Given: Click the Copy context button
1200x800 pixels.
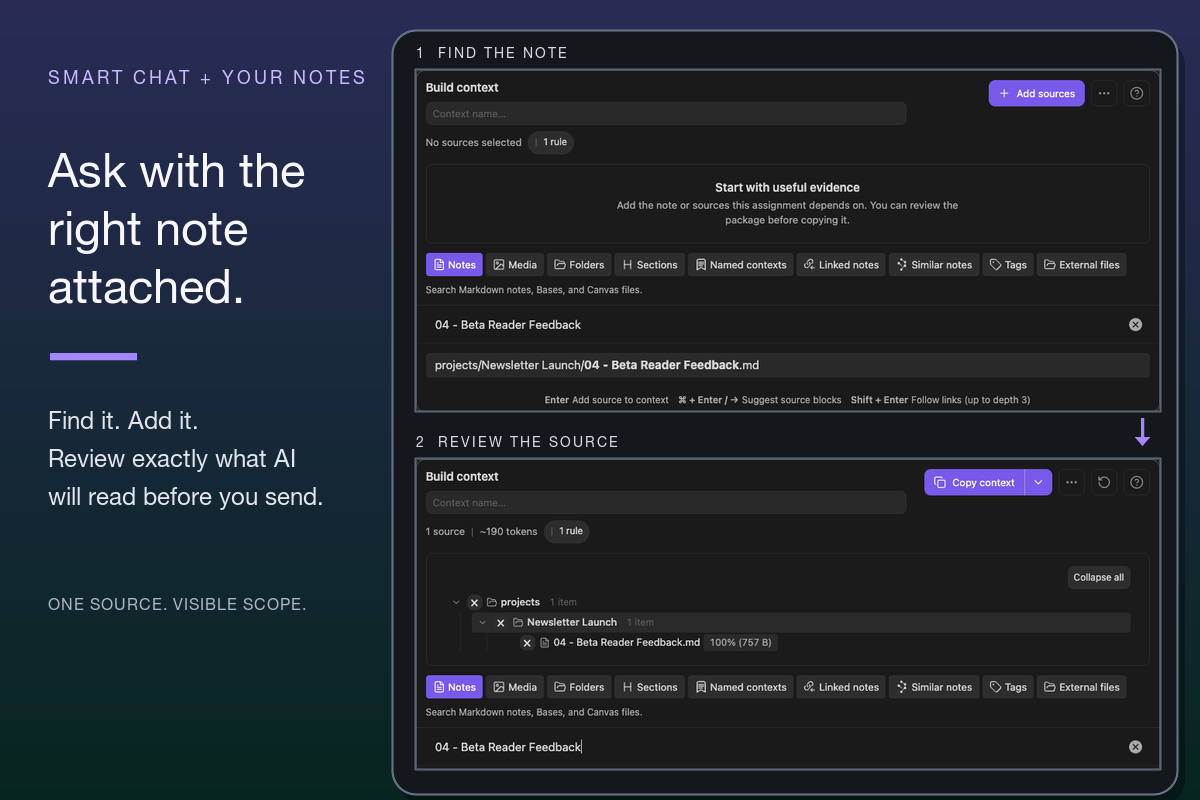Looking at the screenshot, I should point(975,482).
